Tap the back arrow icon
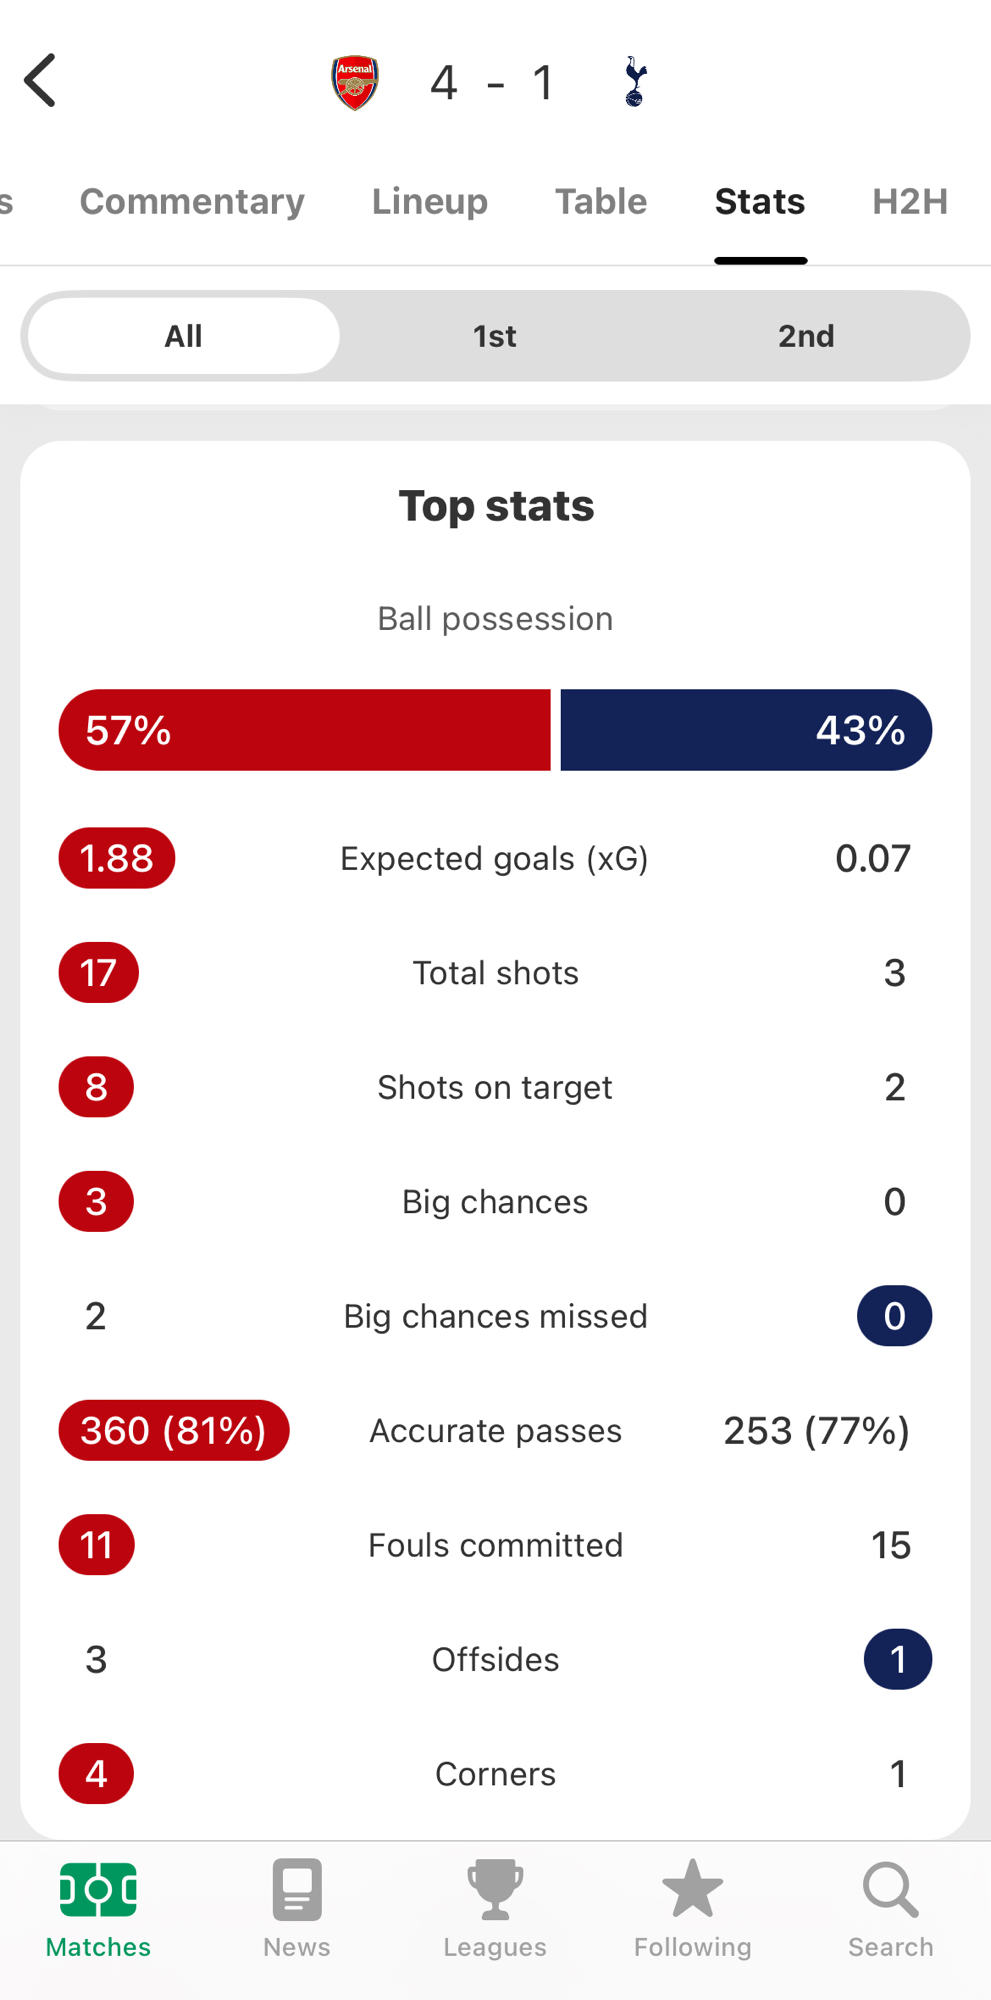This screenshot has height=2000, width=991. click(x=42, y=81)
